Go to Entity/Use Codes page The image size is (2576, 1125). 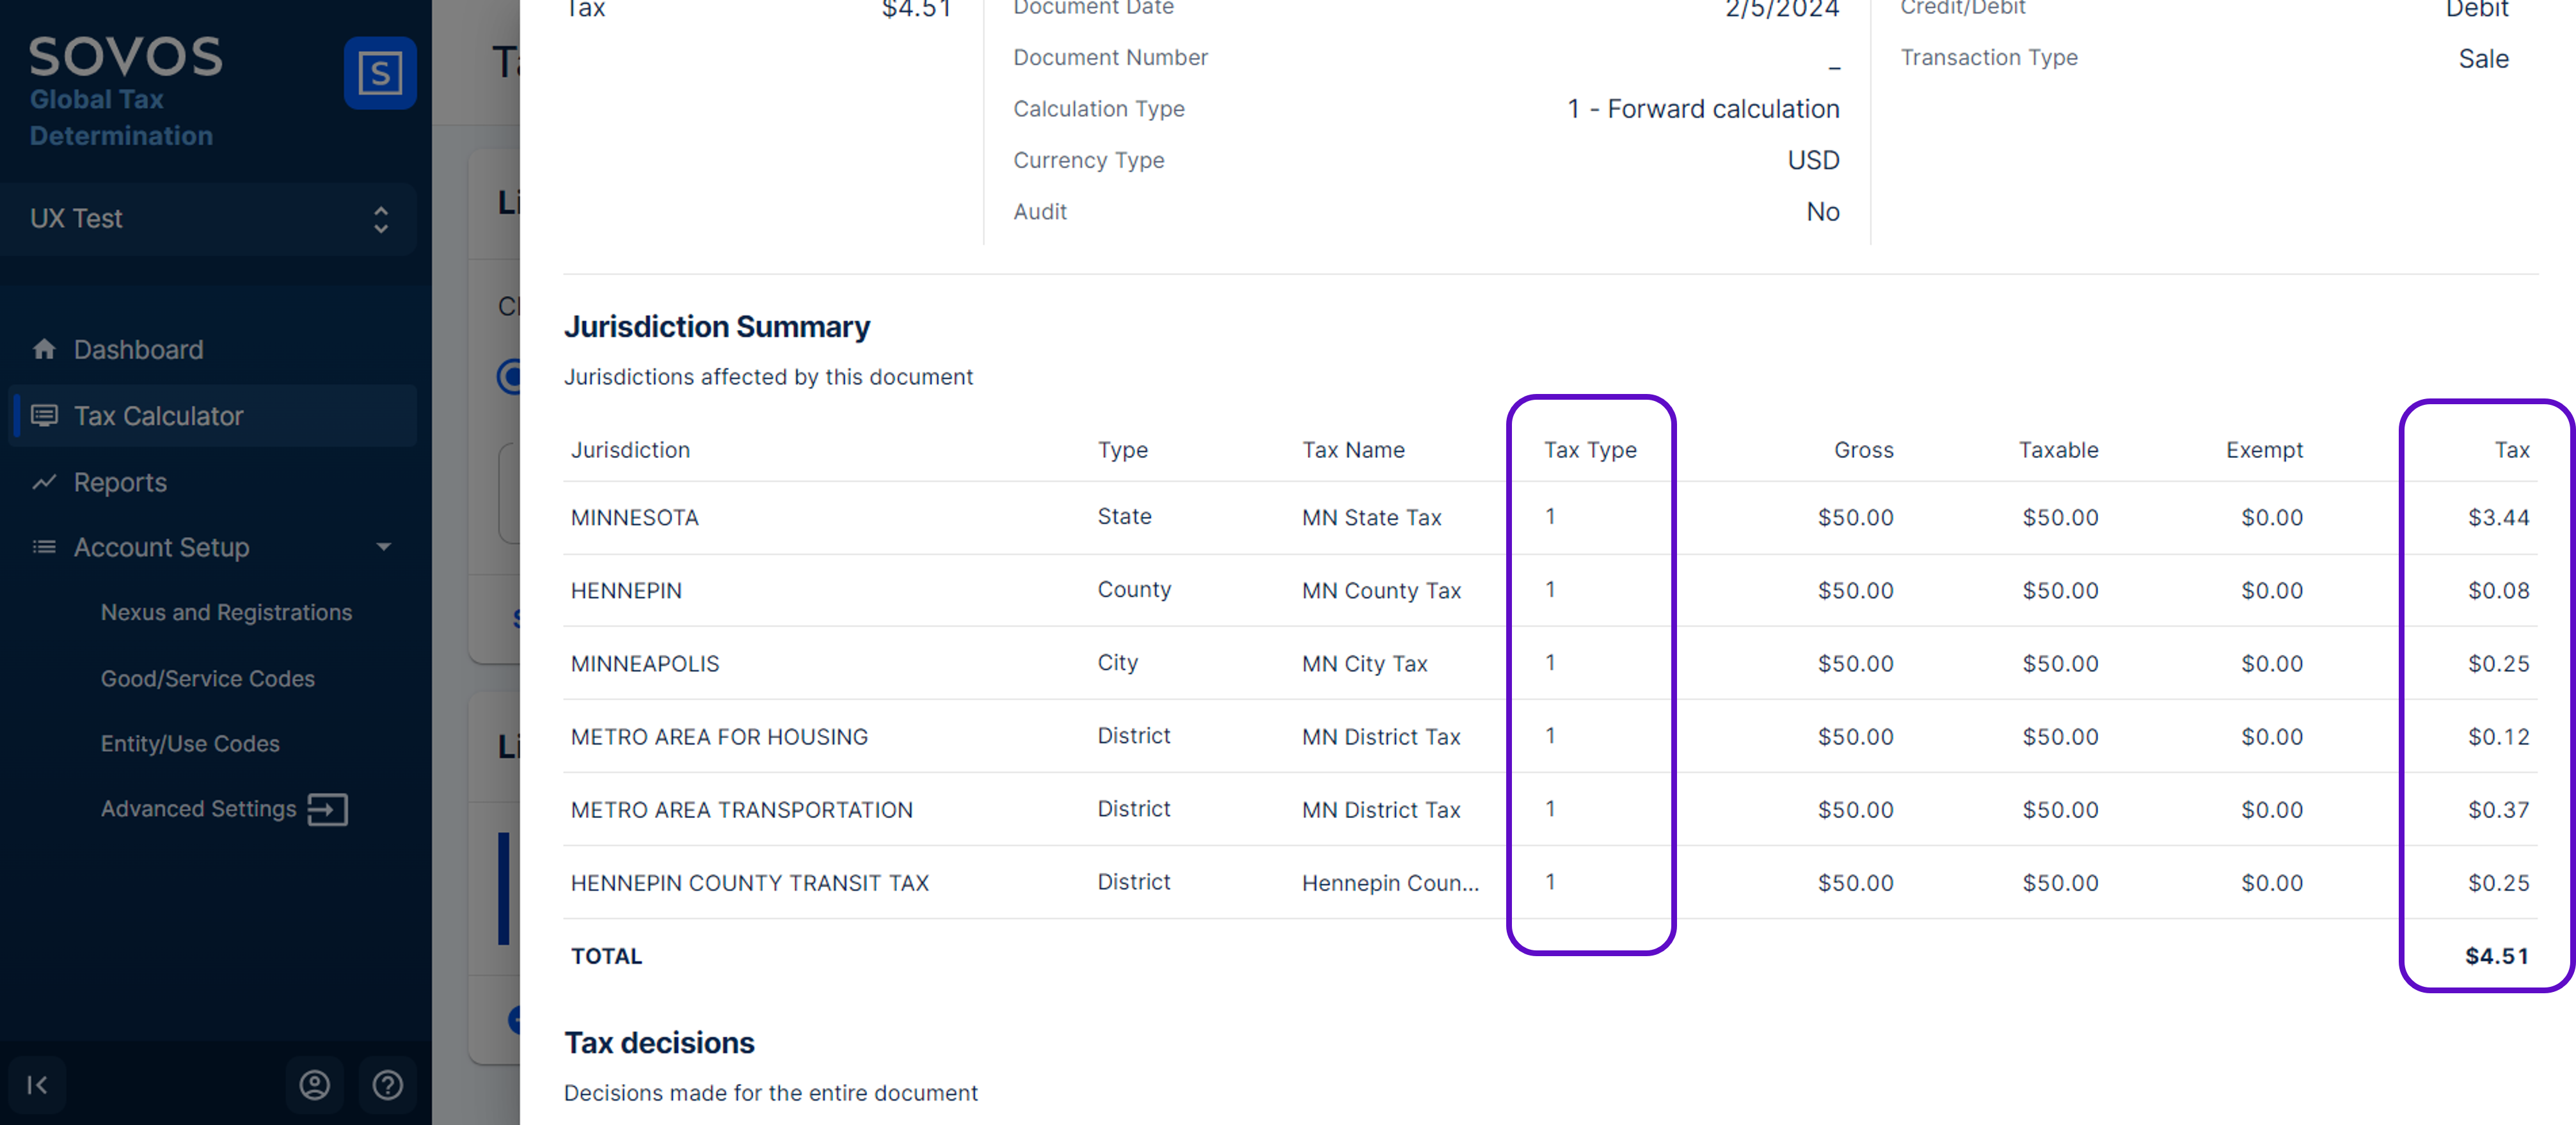[190, 743]
